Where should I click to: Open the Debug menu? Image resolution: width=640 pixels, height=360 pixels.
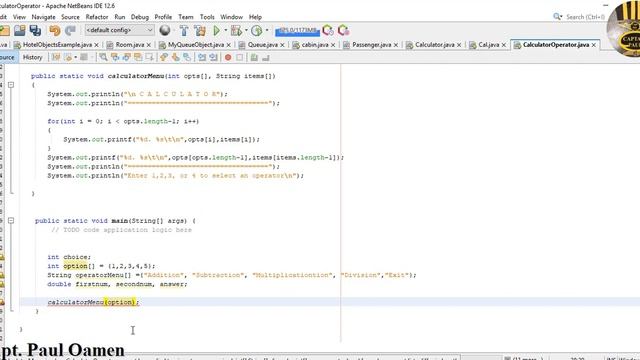[x=140, y=17]
